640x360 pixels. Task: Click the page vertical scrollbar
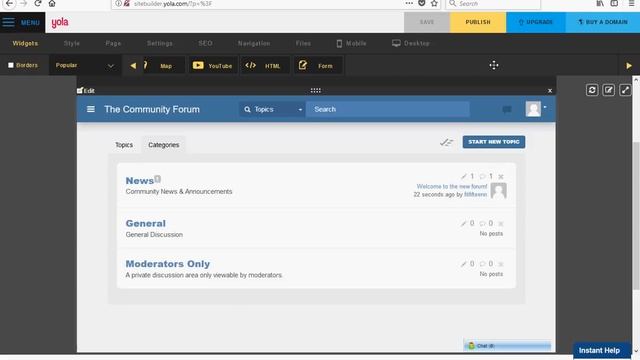pos(636,216)
